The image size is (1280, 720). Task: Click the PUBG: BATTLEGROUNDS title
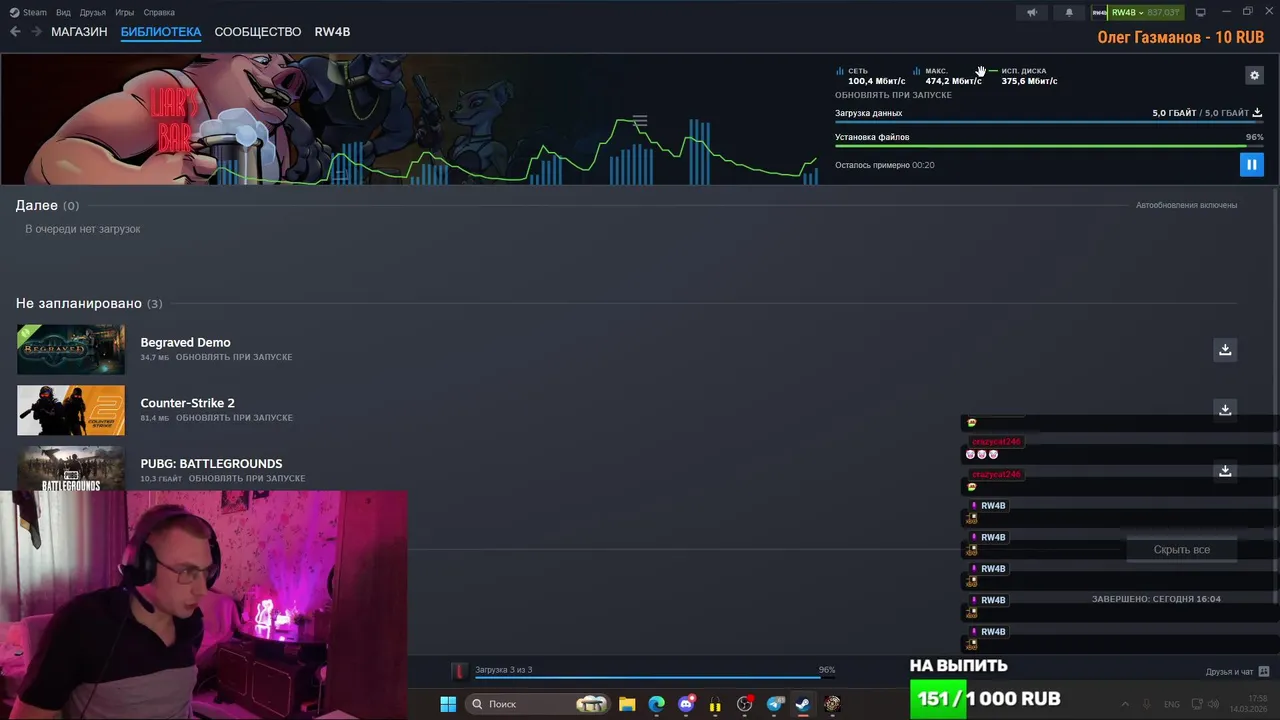point(211,464)
